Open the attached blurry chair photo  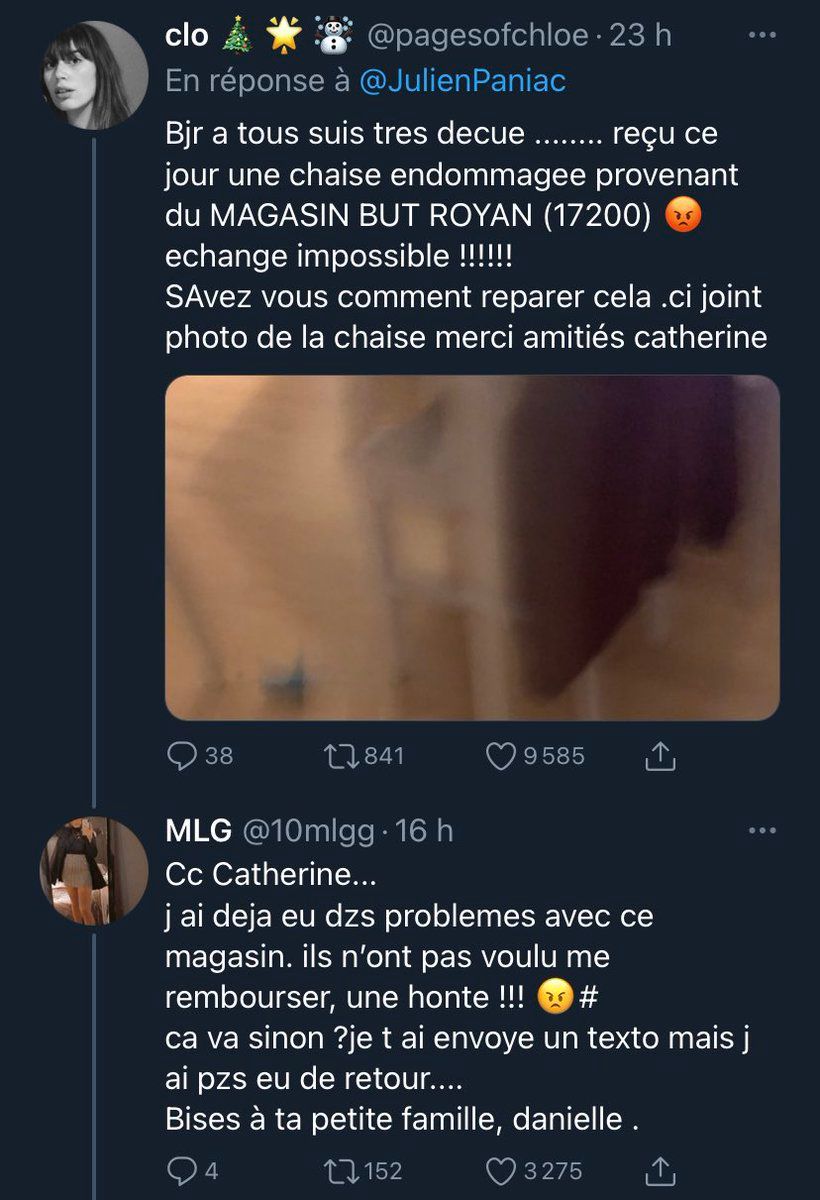pyautogui.click(x=472, y=548)
